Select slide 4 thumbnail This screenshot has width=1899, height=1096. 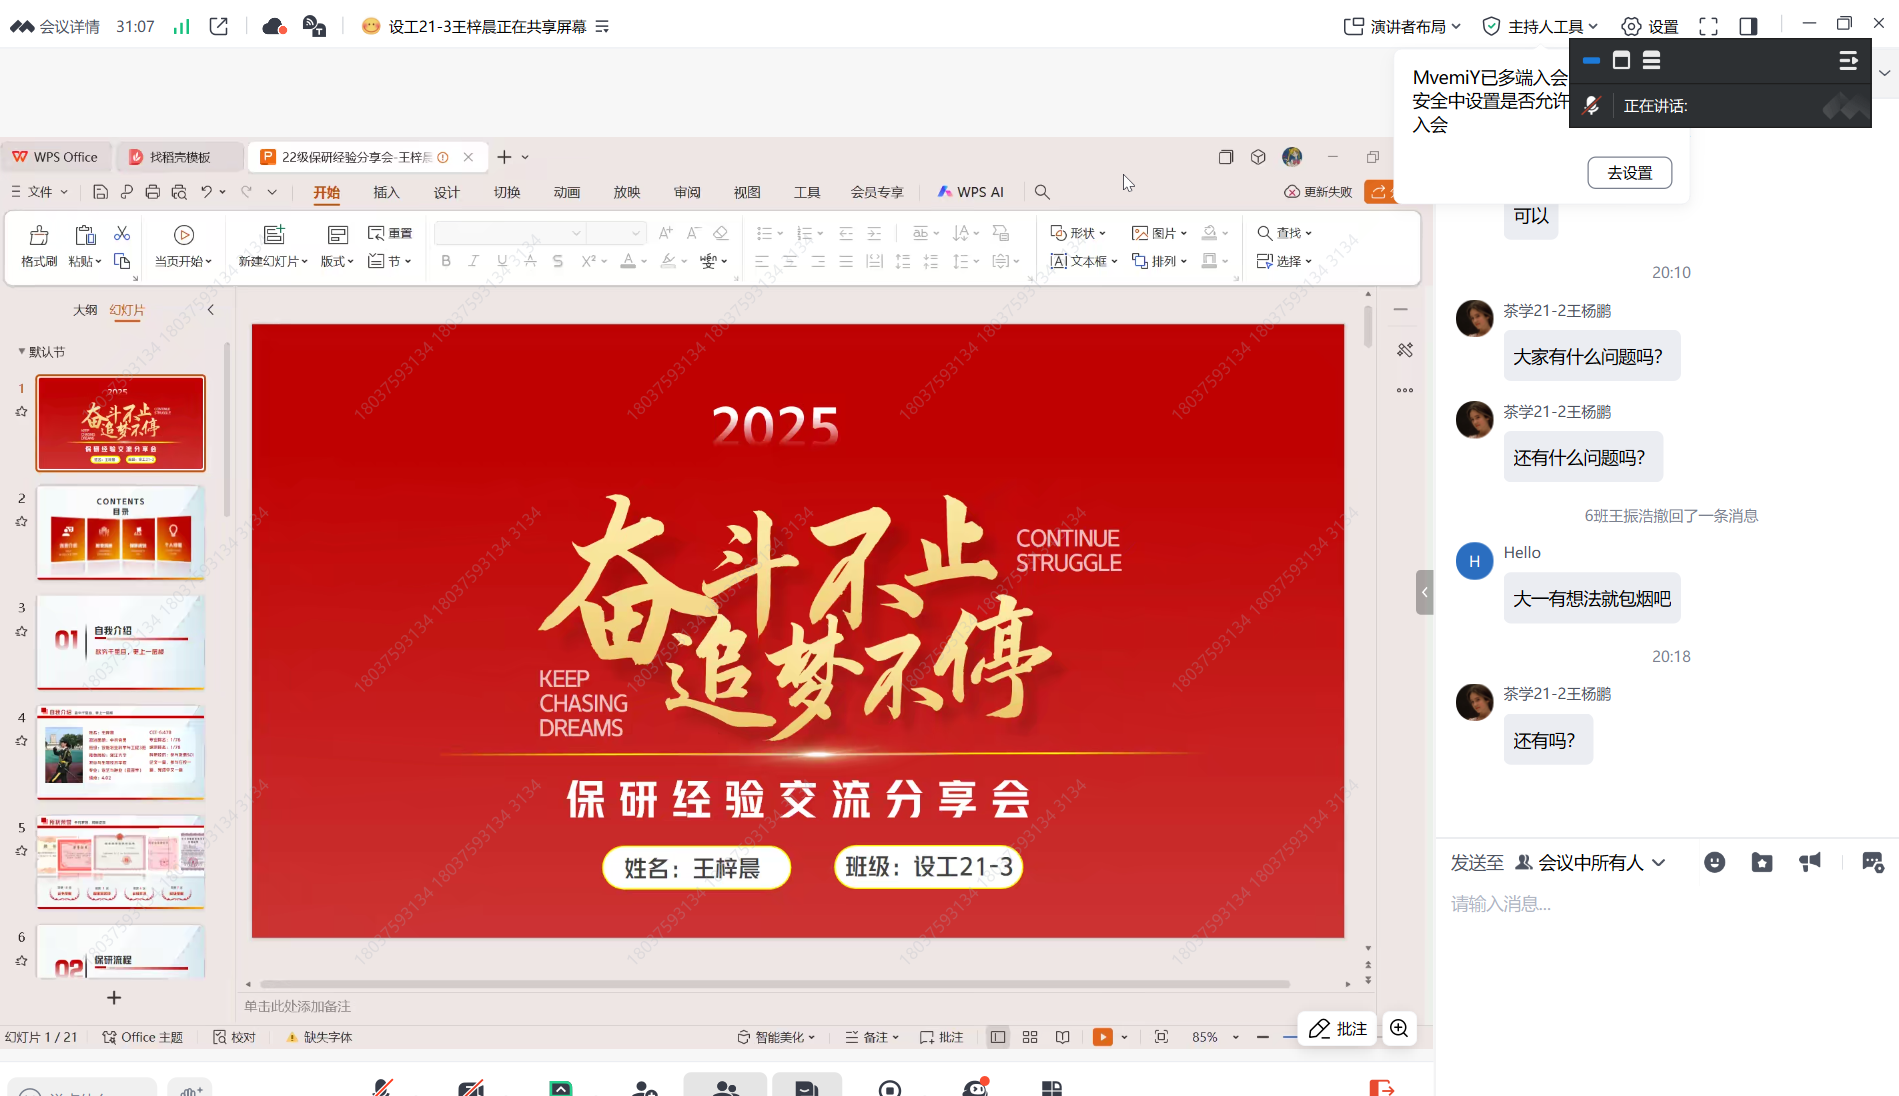pyautogui.click(x=121, y=752)
